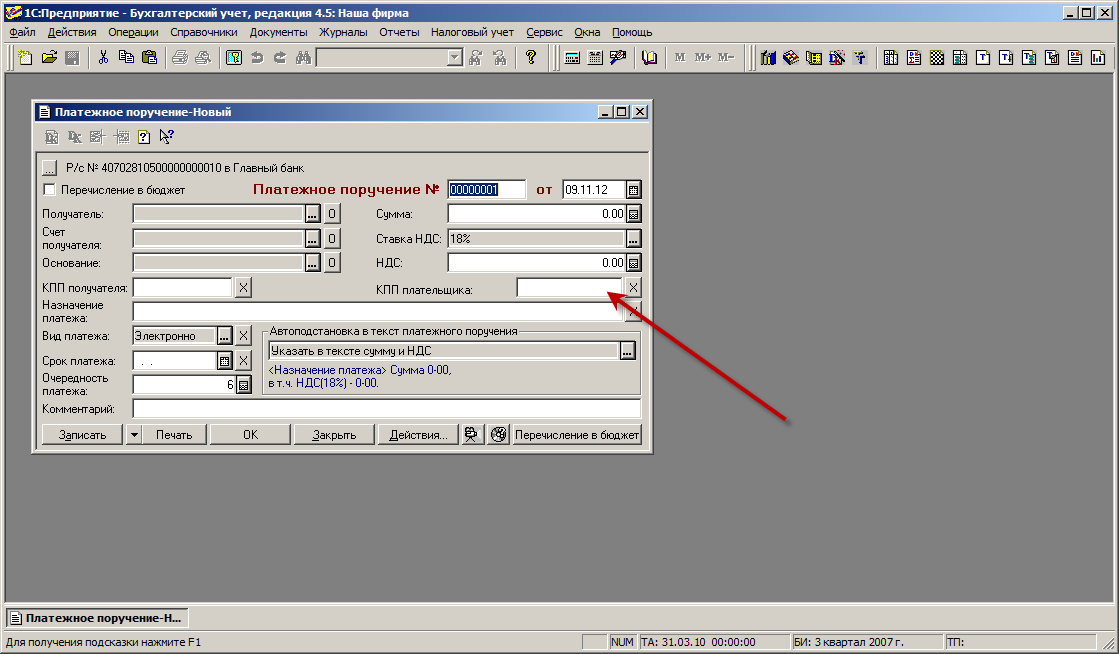Viewport: 1119px width, 654px height.
Task: Click into the Комментарий text field
Action: point(386,409)
